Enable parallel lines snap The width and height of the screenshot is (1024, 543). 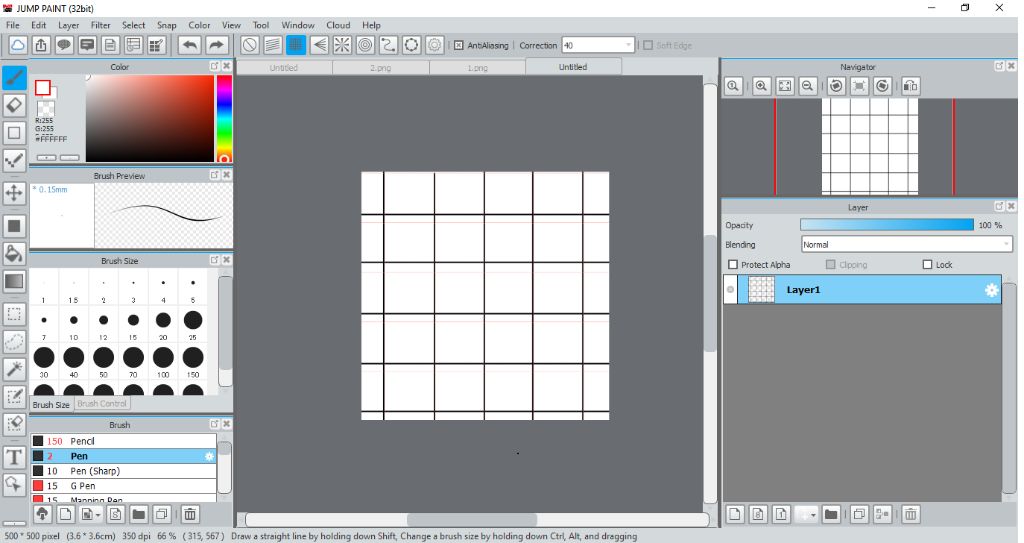273,45
